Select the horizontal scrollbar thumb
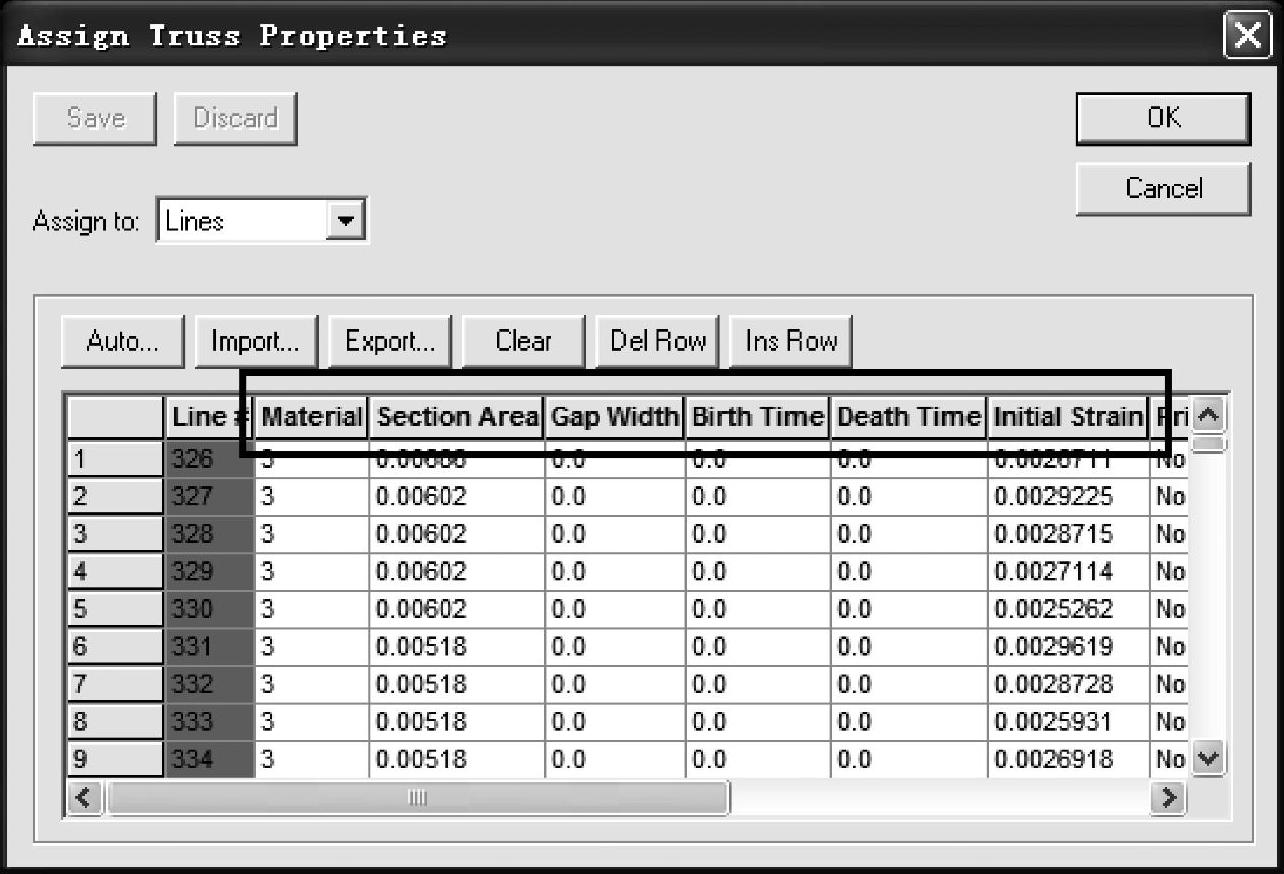Image resolution: width=1284 pixels, height=874 pixels. [418, 798]
